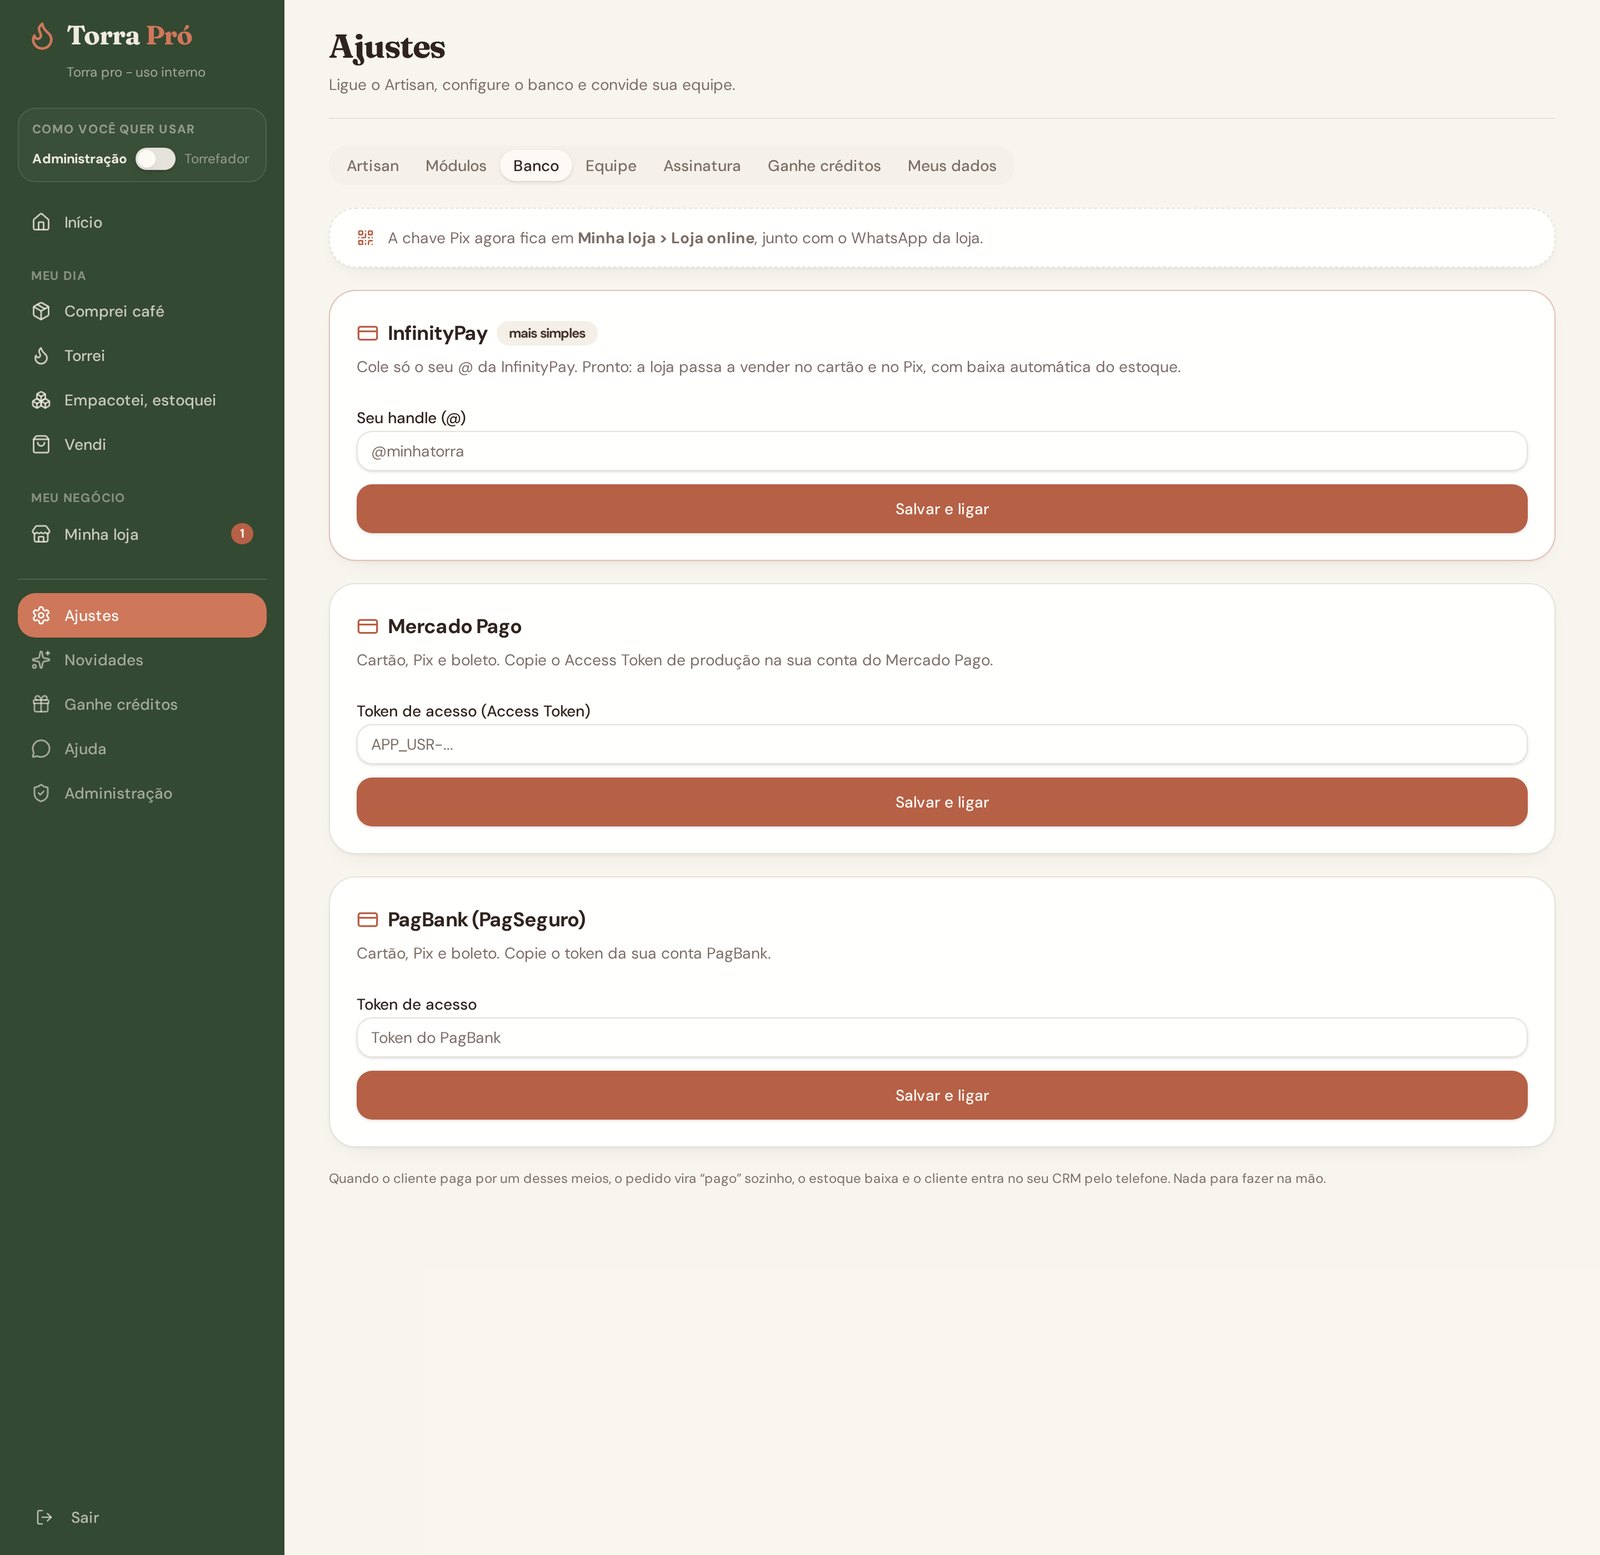Click the home icon next to Início

[x=41, y=222]
